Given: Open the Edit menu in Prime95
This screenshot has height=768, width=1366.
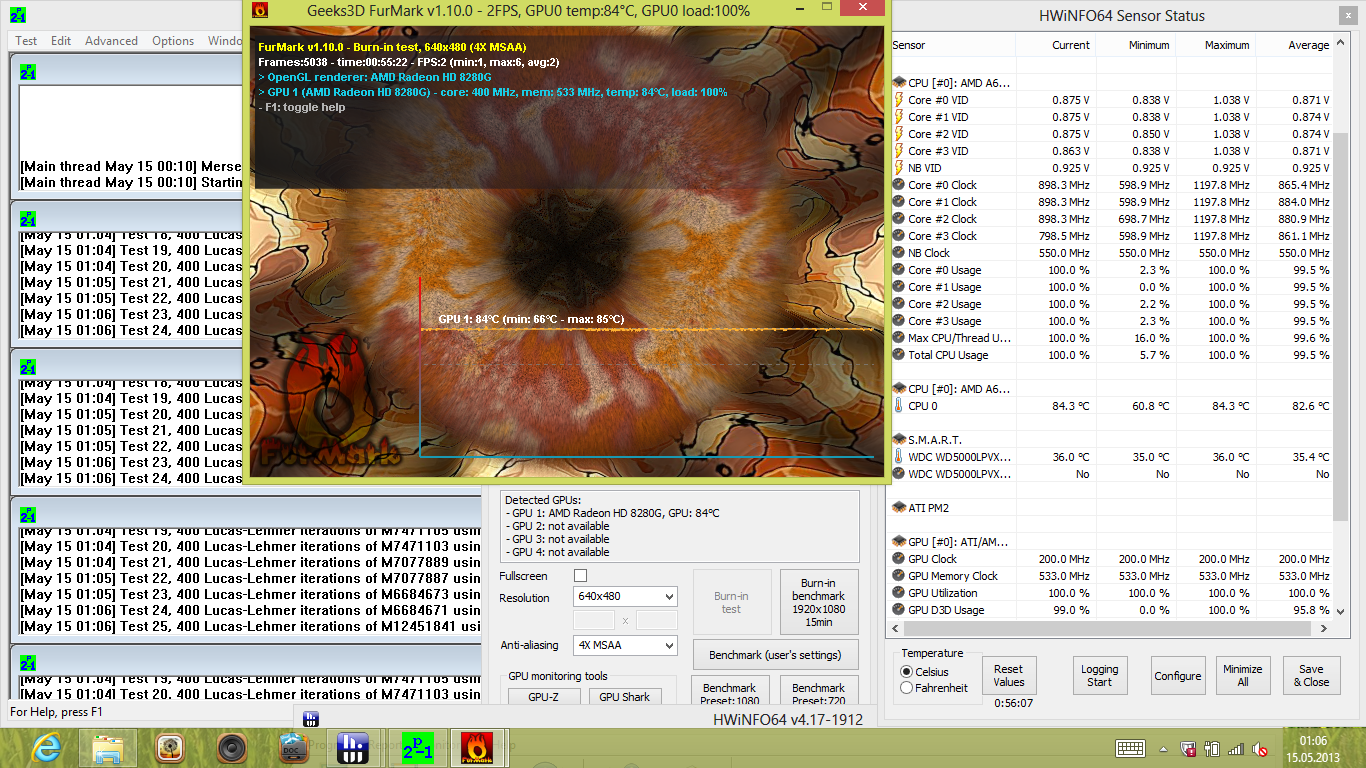Looking at the screenshot, I should (61, 41).
